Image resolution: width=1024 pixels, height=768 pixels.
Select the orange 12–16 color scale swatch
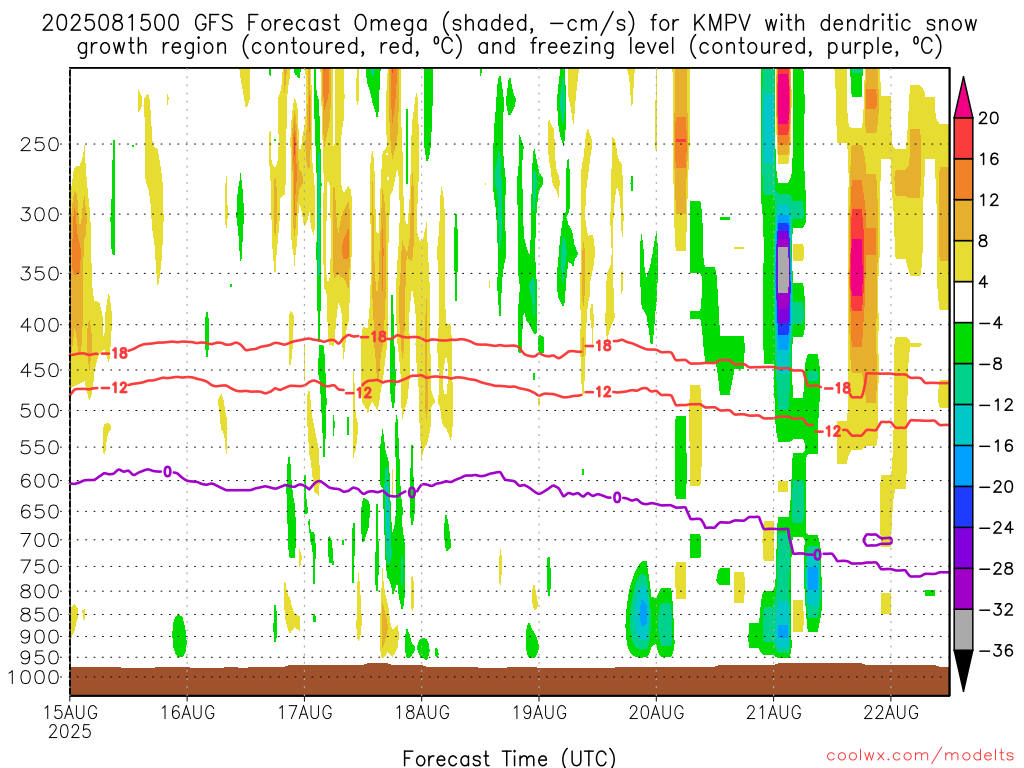coord(963,180)
